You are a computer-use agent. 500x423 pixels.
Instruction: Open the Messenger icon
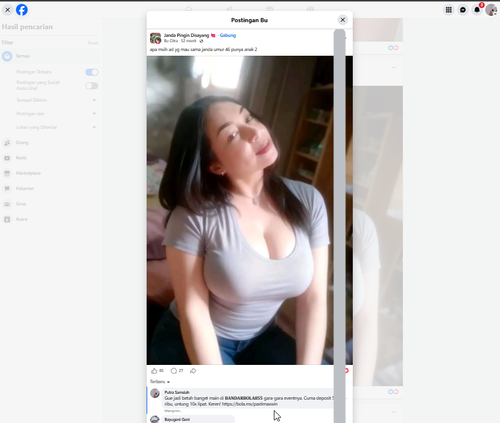pos(463,10)
